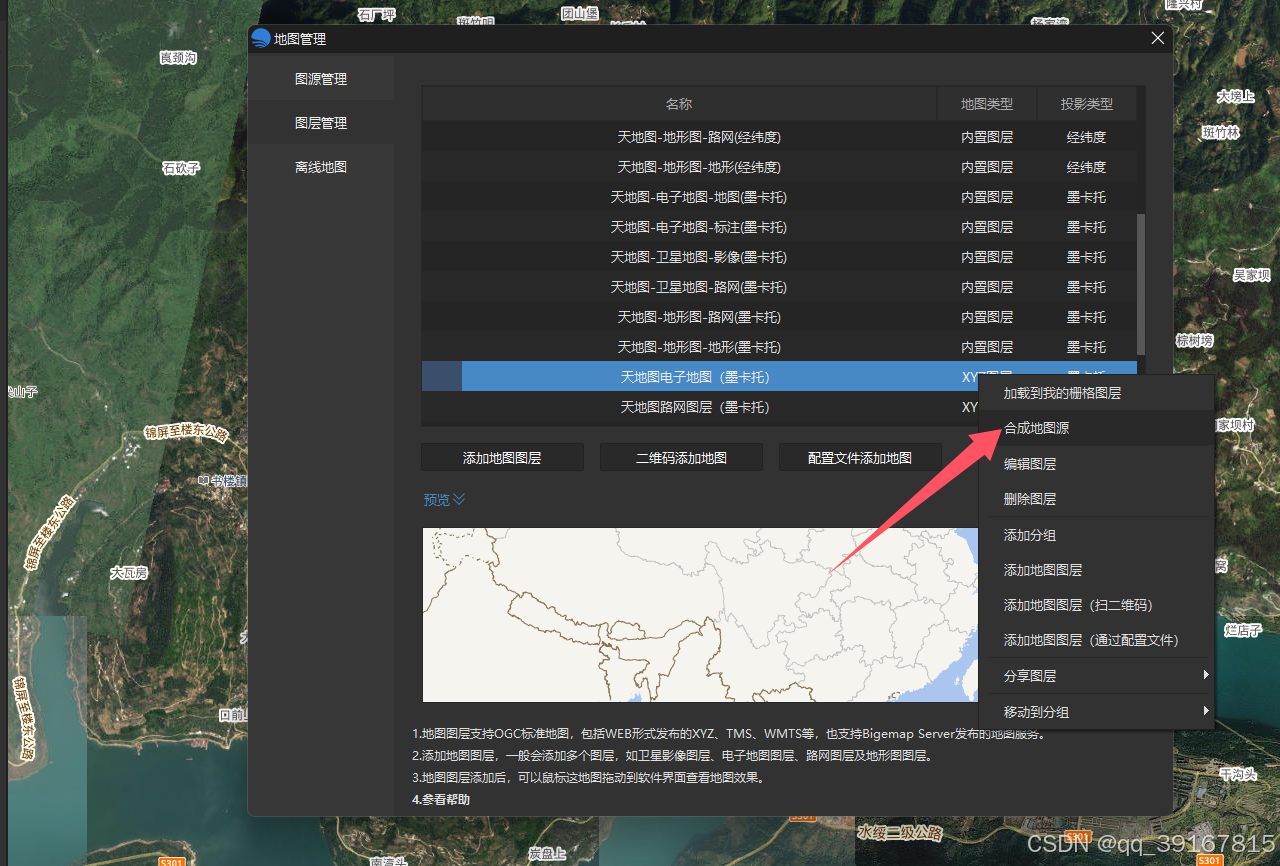Screen dimensions: 1280x866
Task: Select row 天地图路网图层（墨卡托）
Action: point(700,407)
